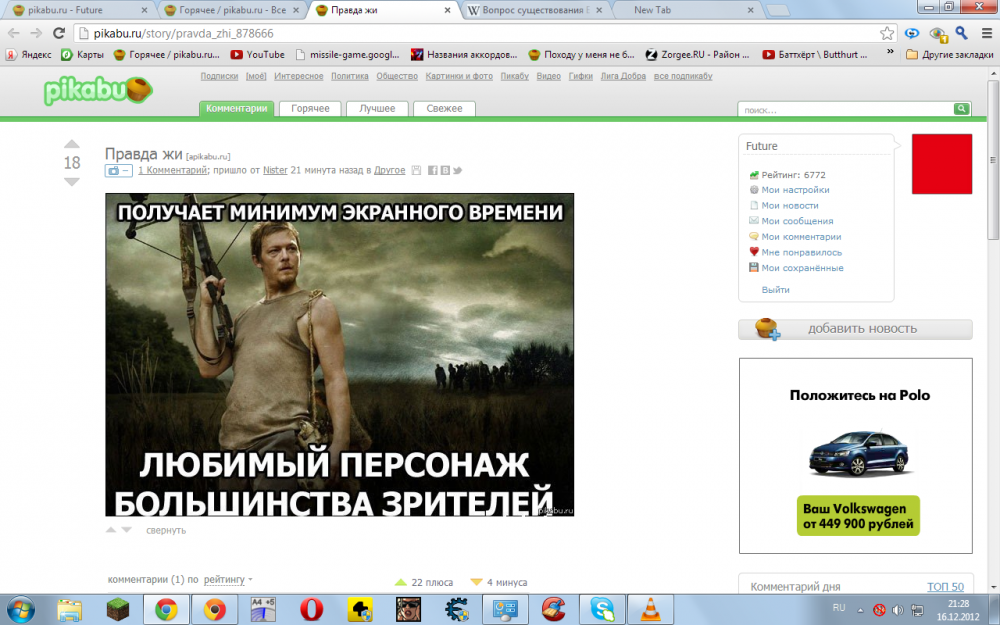Share the post on VKontakte

point(445,170)
